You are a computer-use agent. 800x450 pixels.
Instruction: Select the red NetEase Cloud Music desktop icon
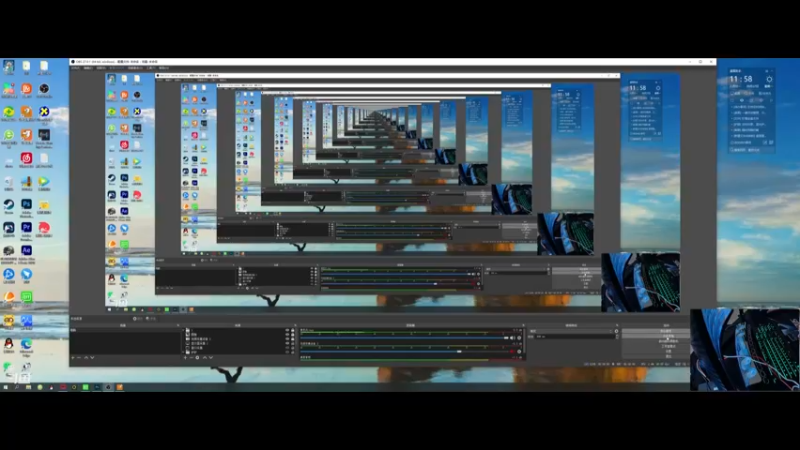point(27,158)
